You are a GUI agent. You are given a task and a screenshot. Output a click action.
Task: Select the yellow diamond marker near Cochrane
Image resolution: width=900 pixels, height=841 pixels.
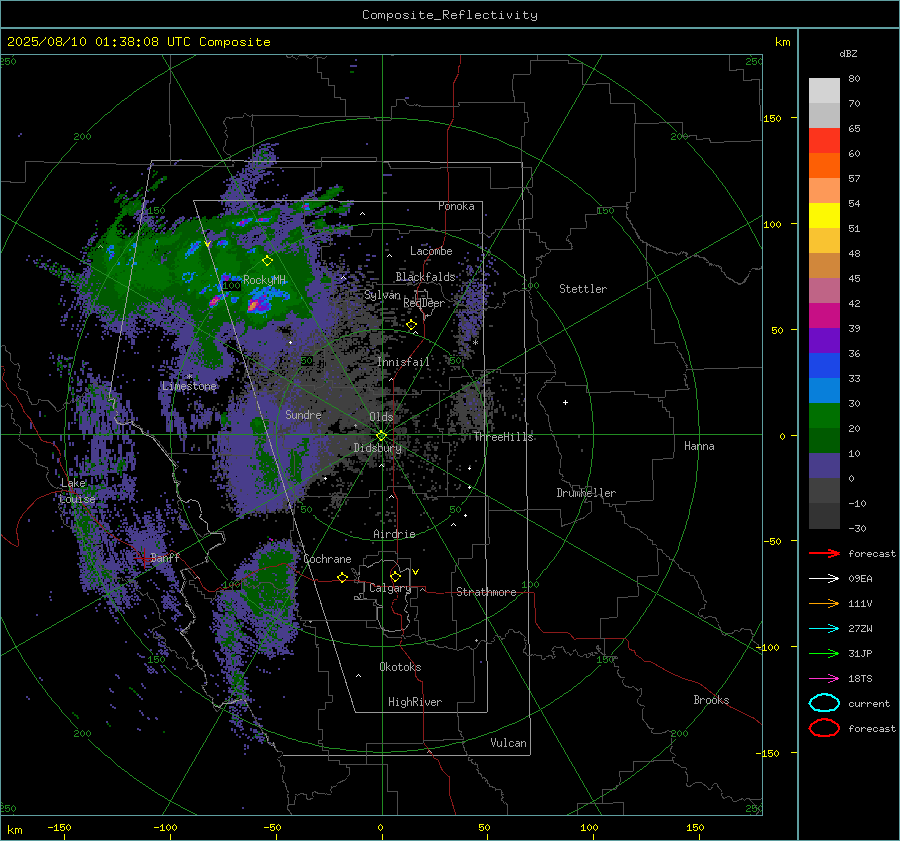tap(343, 578)
